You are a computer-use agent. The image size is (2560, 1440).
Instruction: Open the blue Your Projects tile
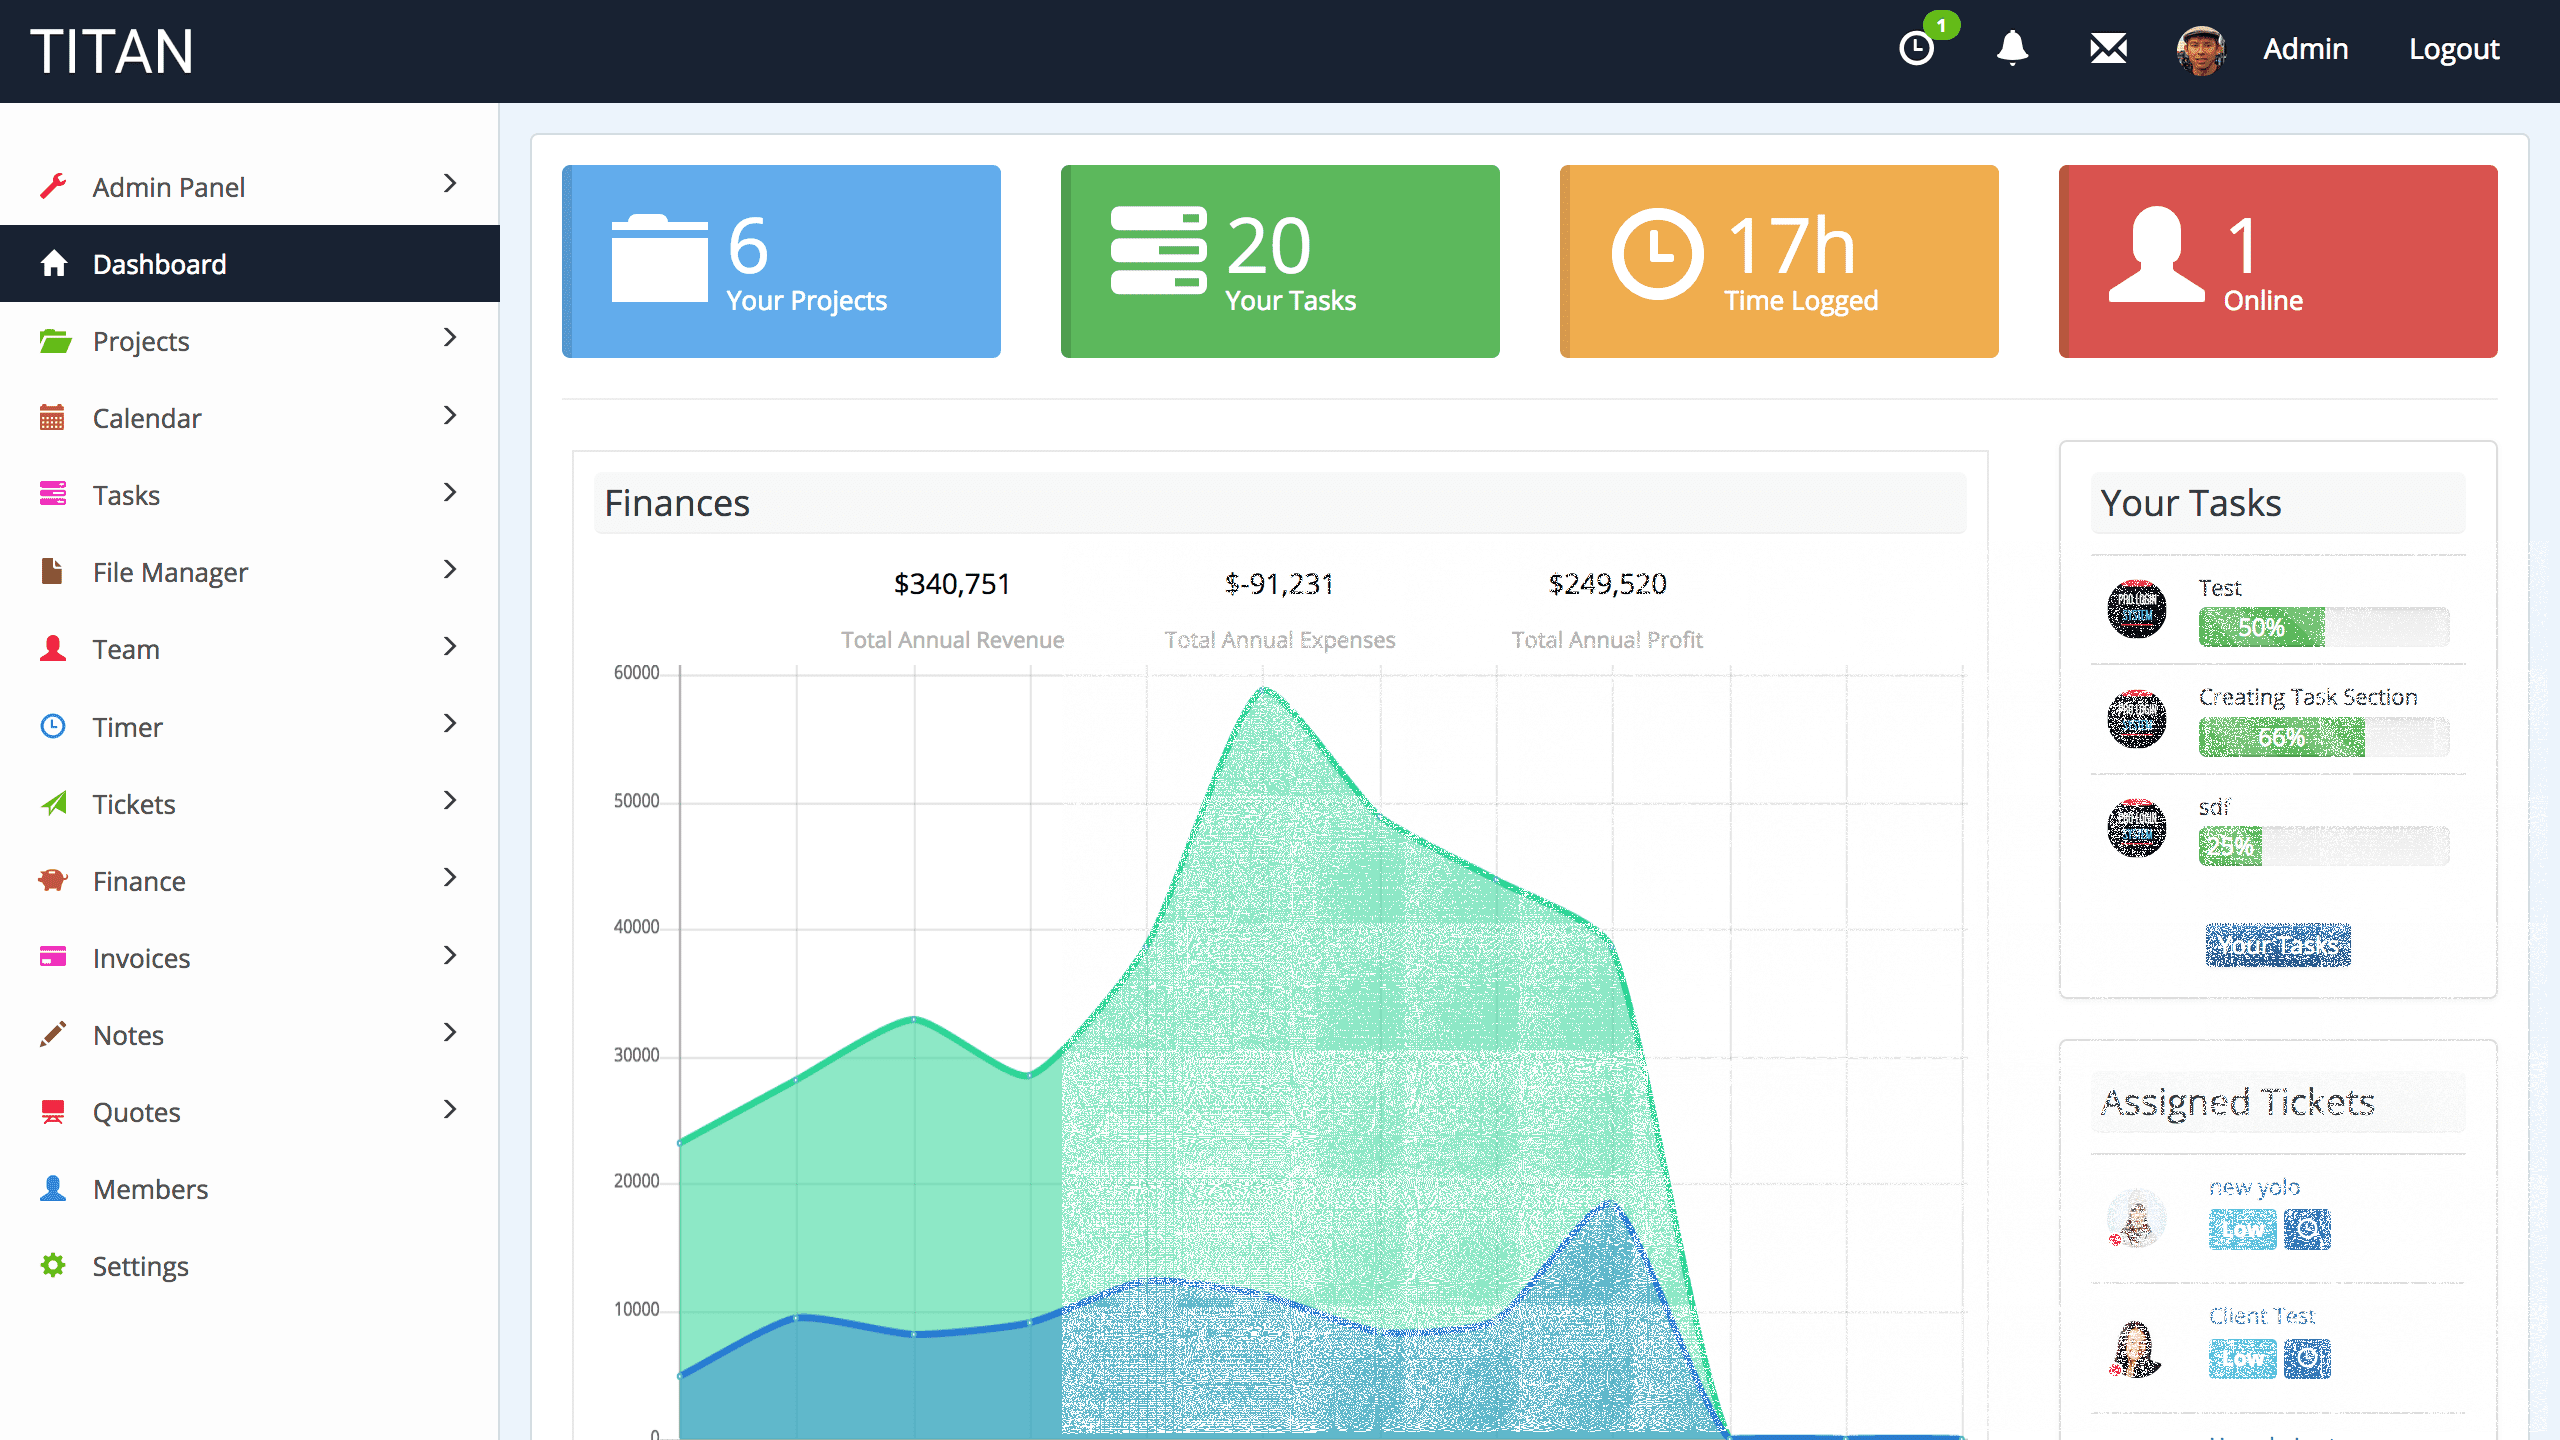coord(781,261)
